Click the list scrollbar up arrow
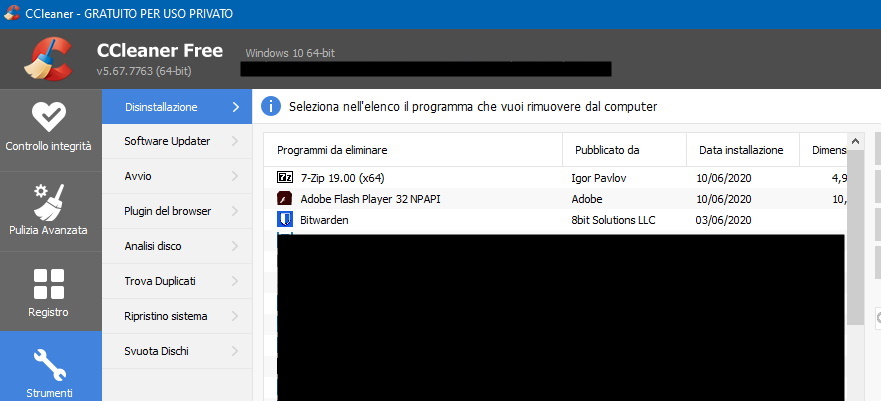881x401 pixels. pos(855,142)
